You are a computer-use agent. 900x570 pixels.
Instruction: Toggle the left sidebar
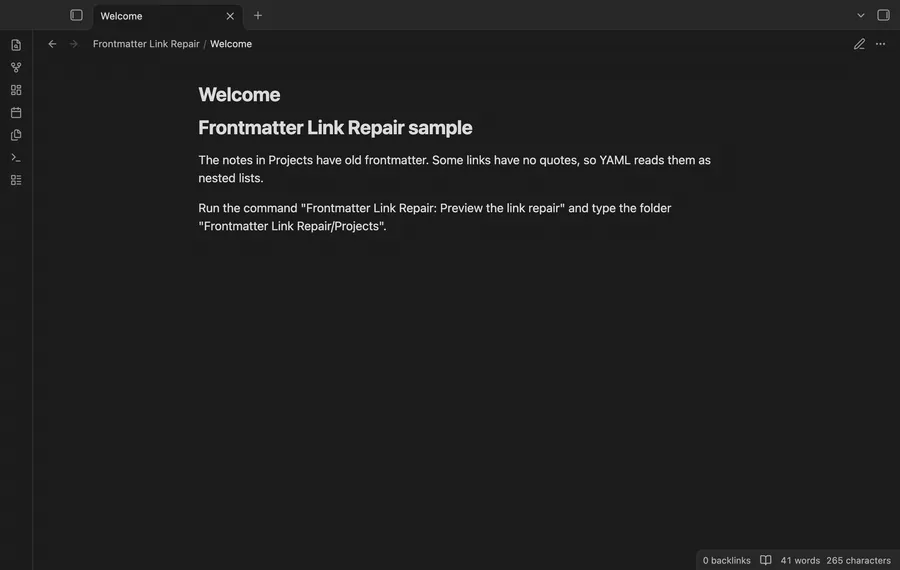pyautogui.click(x=76, y=15)
